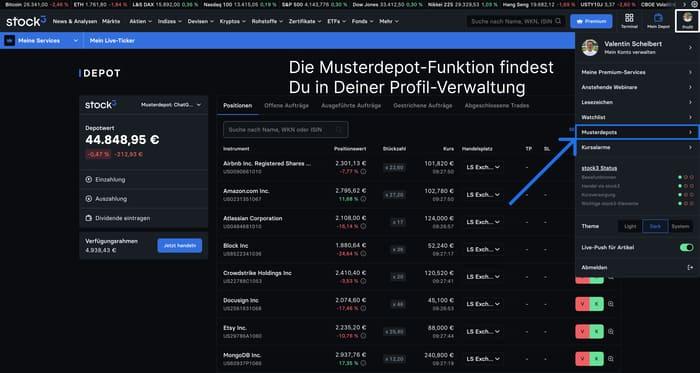Select the Dark theme option
700x373 pixels.
(655, 226)
